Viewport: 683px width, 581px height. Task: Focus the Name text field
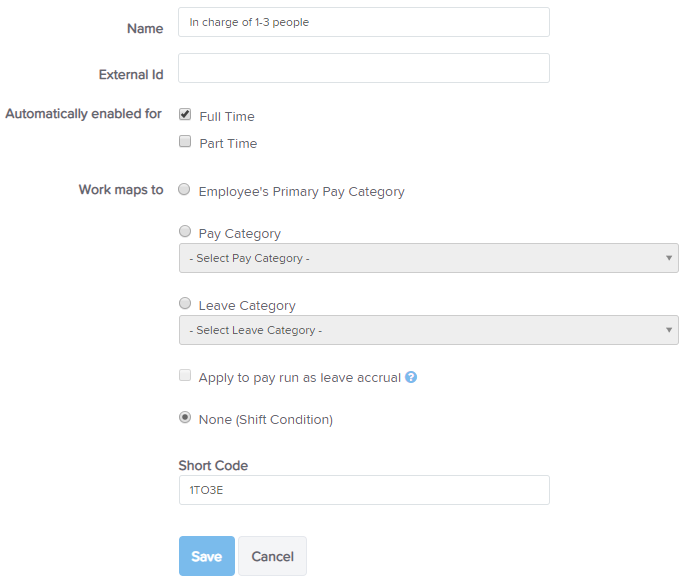pyautogui.click(x=364, y=22)
